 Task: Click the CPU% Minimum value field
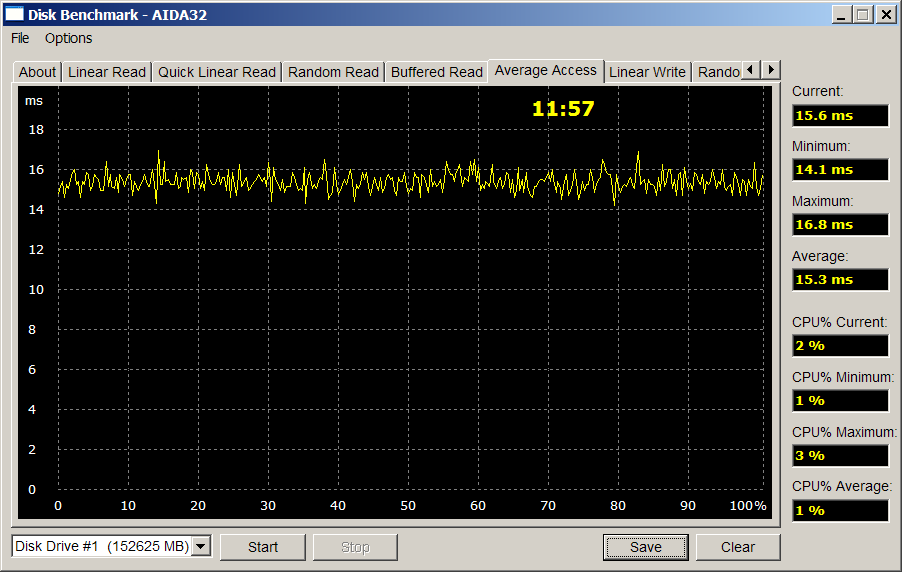click(840, 401)
